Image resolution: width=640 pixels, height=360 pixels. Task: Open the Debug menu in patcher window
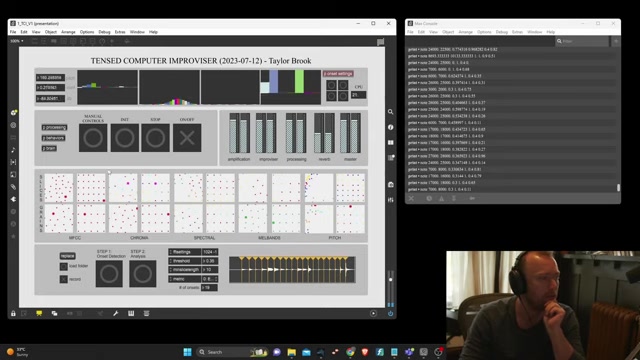(104, 32)
